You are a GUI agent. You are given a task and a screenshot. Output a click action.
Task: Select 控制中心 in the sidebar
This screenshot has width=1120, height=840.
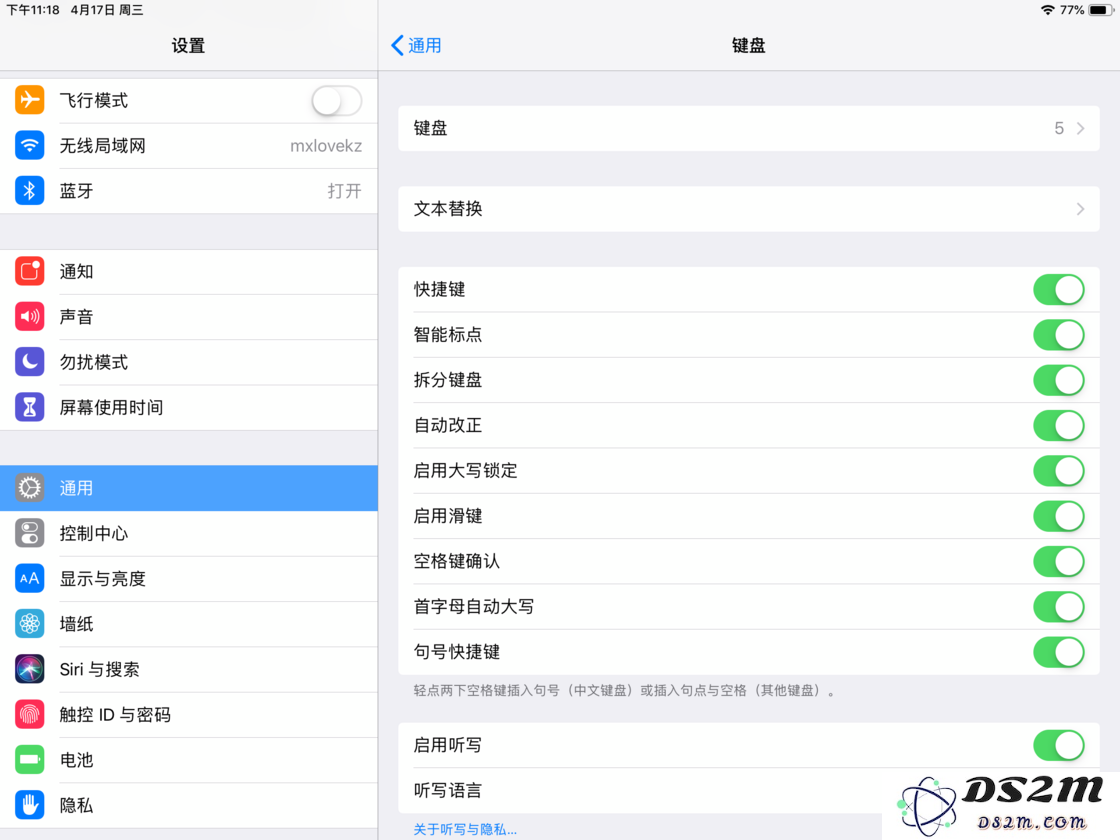(x=189, y=534)
